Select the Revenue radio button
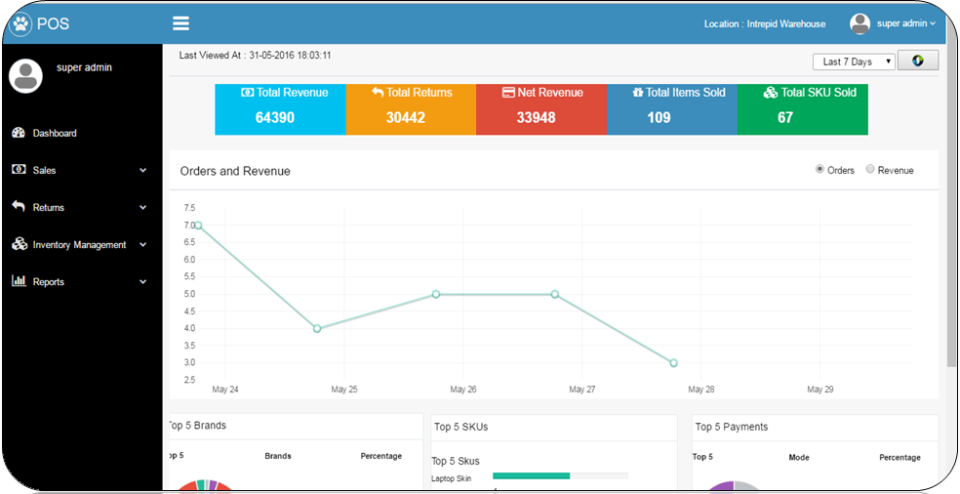This screenshot has height=494, width=960. 870,169
